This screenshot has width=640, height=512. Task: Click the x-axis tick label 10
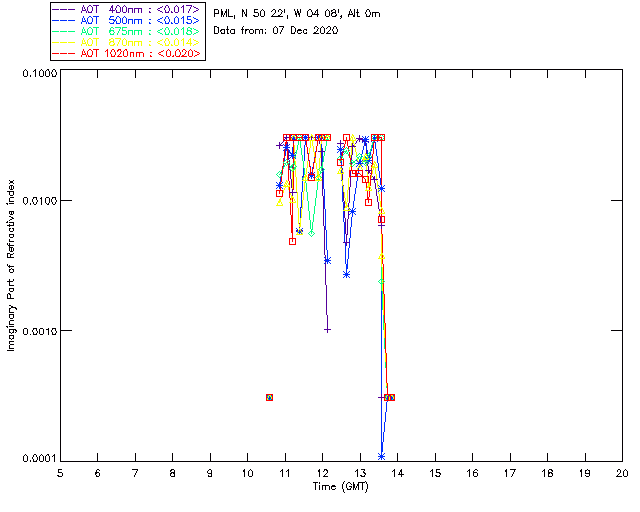pos(247,473)
